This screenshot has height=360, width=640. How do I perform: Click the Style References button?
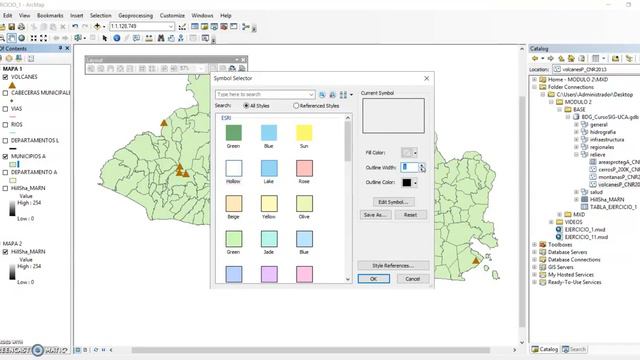coord(393,266)
